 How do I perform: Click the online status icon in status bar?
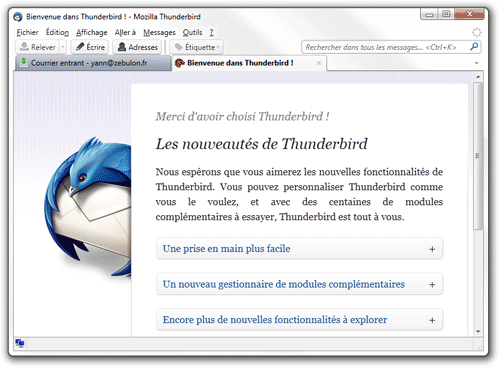(x=20, y=343)
